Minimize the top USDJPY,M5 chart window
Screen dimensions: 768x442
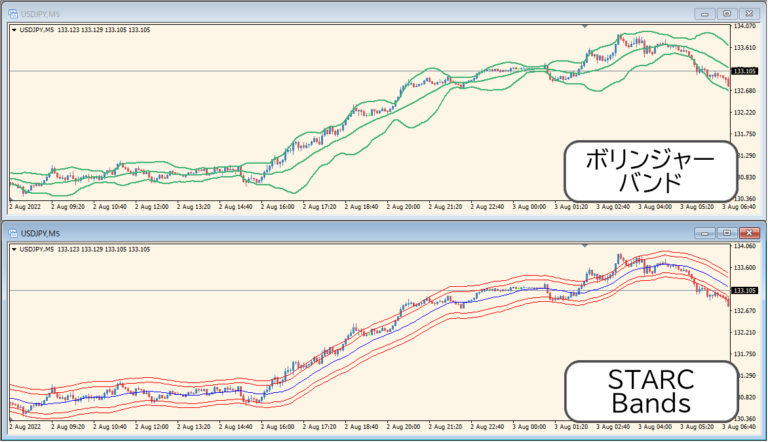pos(706,13)
